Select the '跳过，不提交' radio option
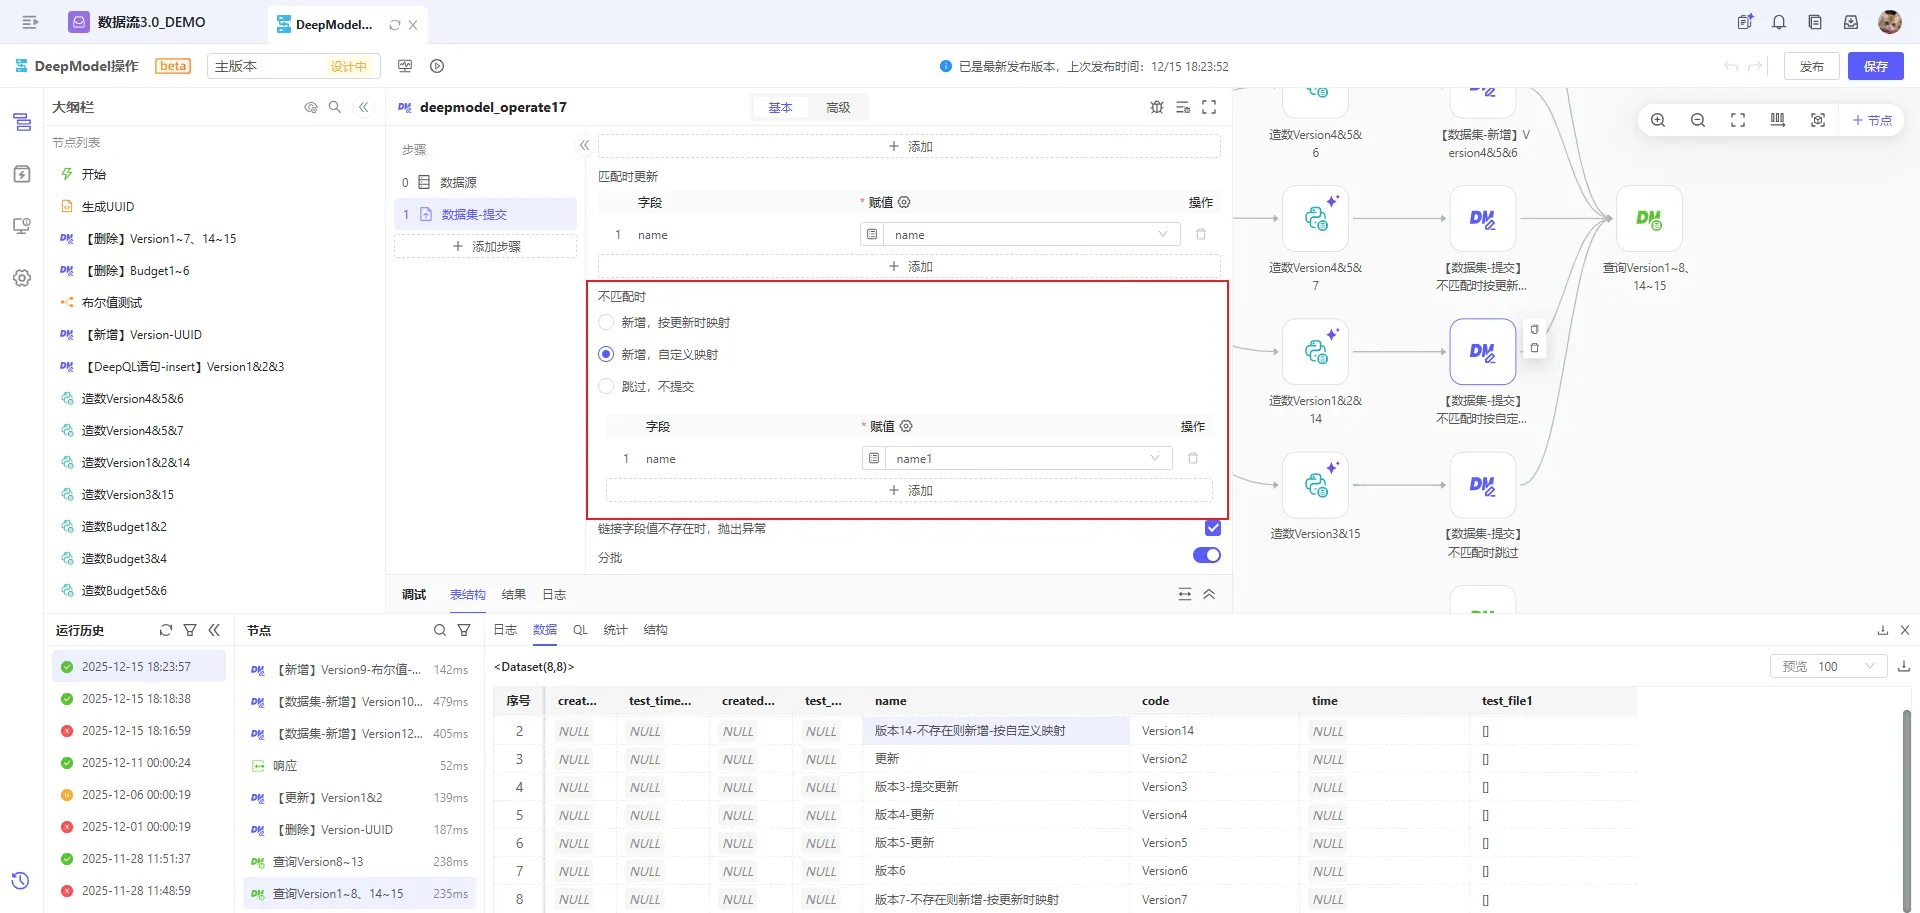The height and width of the screenshot is (913, 1920). (x=606, y=386)
